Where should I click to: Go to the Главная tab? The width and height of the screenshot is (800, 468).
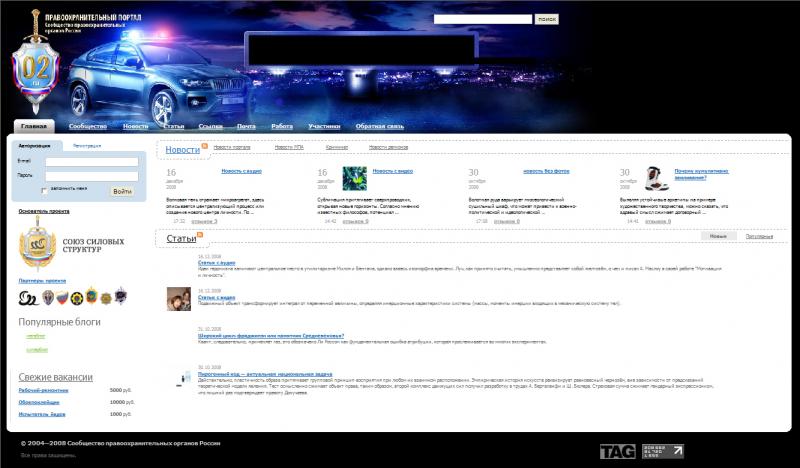[34, 126]
